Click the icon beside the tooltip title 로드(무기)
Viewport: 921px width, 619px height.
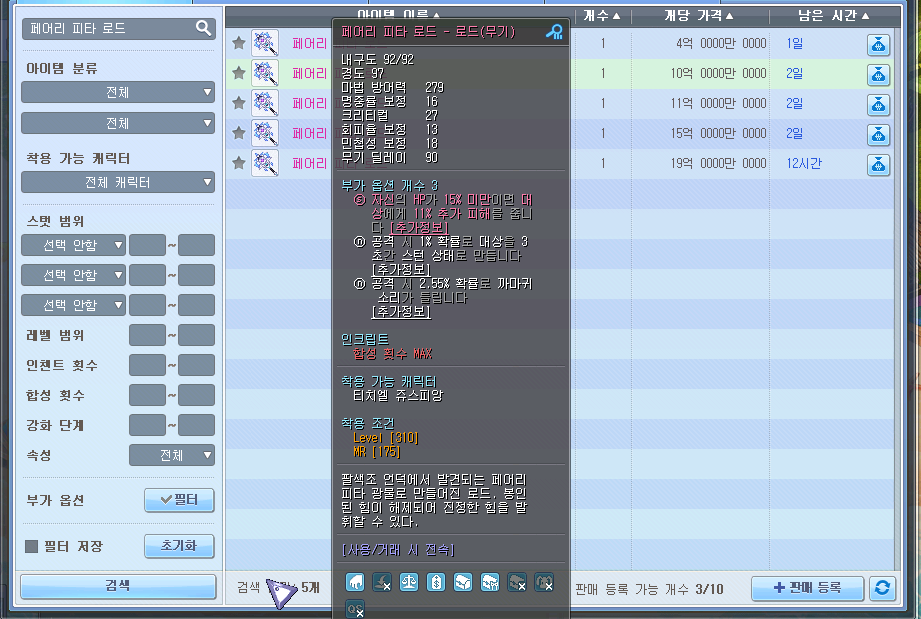click(x=554, y=31)
